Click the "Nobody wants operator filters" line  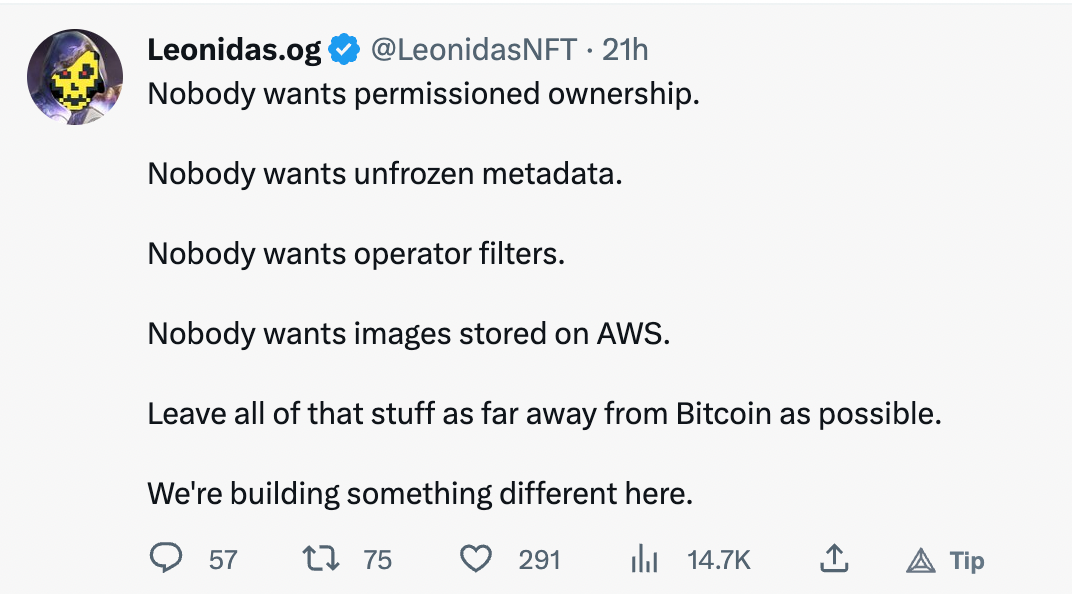tap(356, 253)
